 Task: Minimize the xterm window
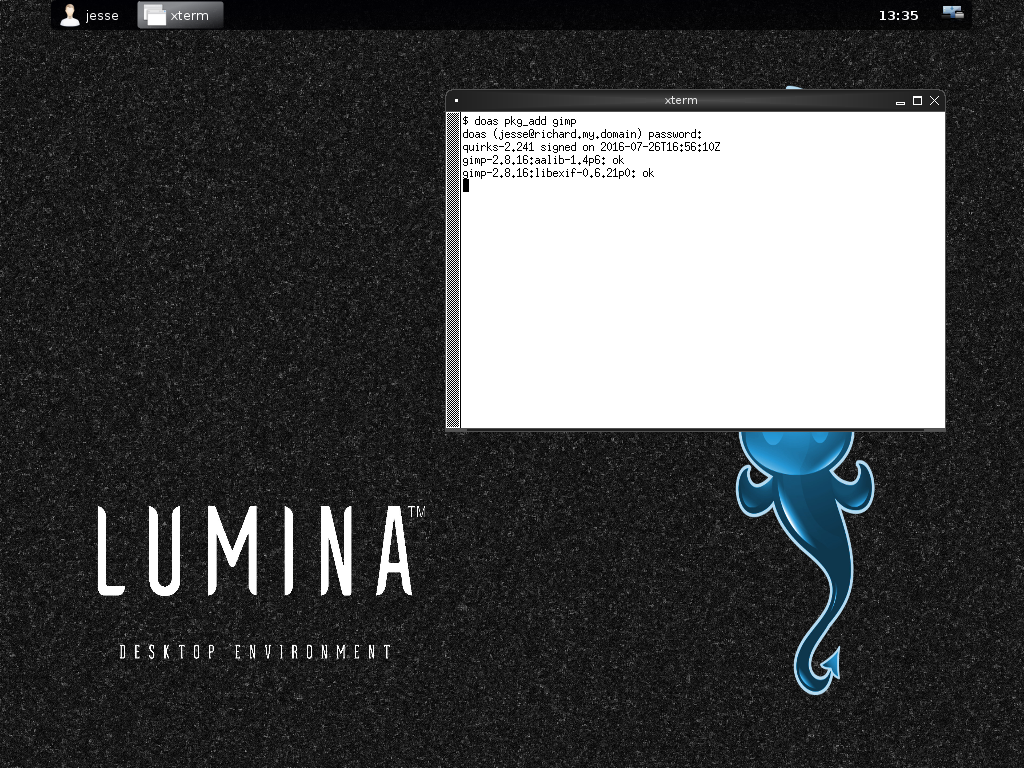pyautogui.click(x=900, y=101)
